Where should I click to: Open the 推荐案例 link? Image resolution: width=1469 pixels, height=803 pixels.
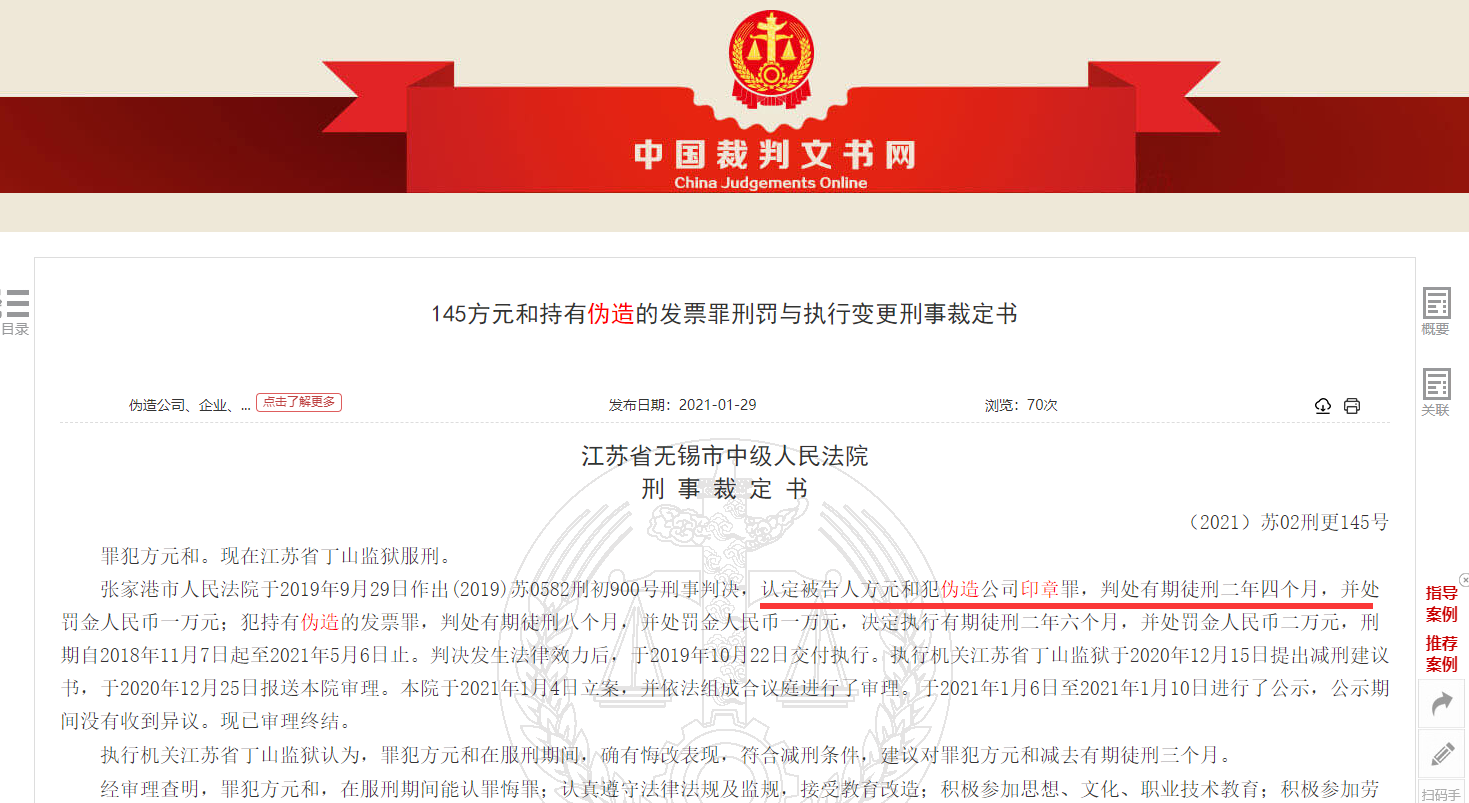(x=1441, y=653)
